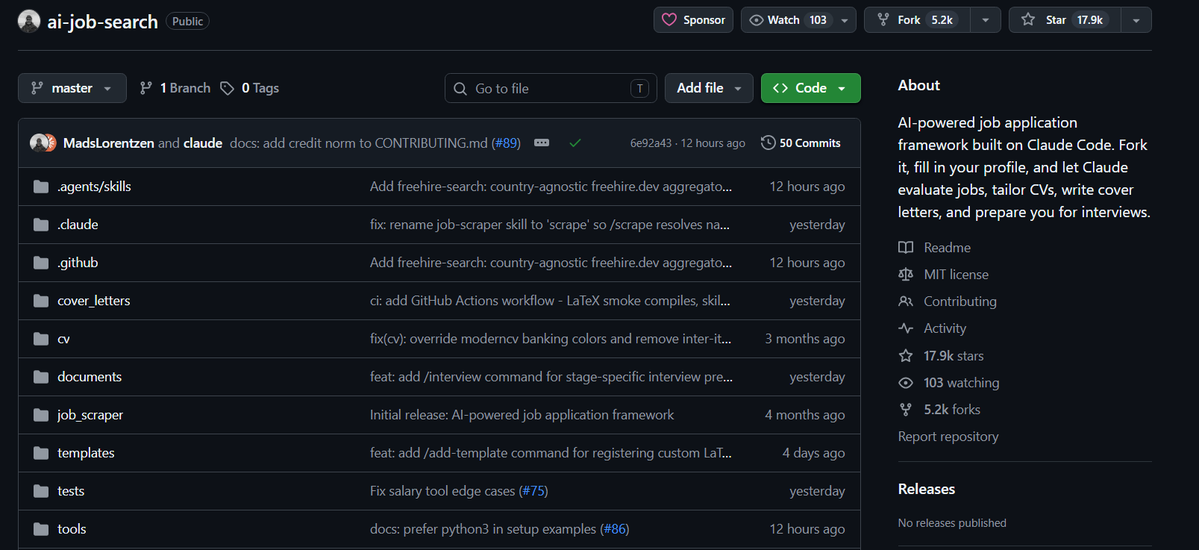1199x550 pixels.
Task: Open the .github folder
Action: (x=77, y=262)
